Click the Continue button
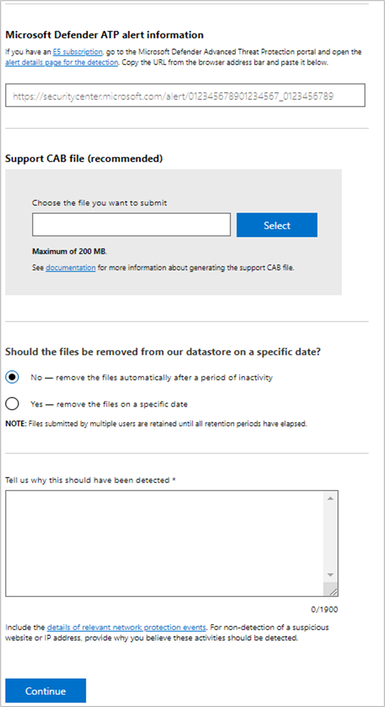Screen dimensions: 385x707 [x=46, y=691]
